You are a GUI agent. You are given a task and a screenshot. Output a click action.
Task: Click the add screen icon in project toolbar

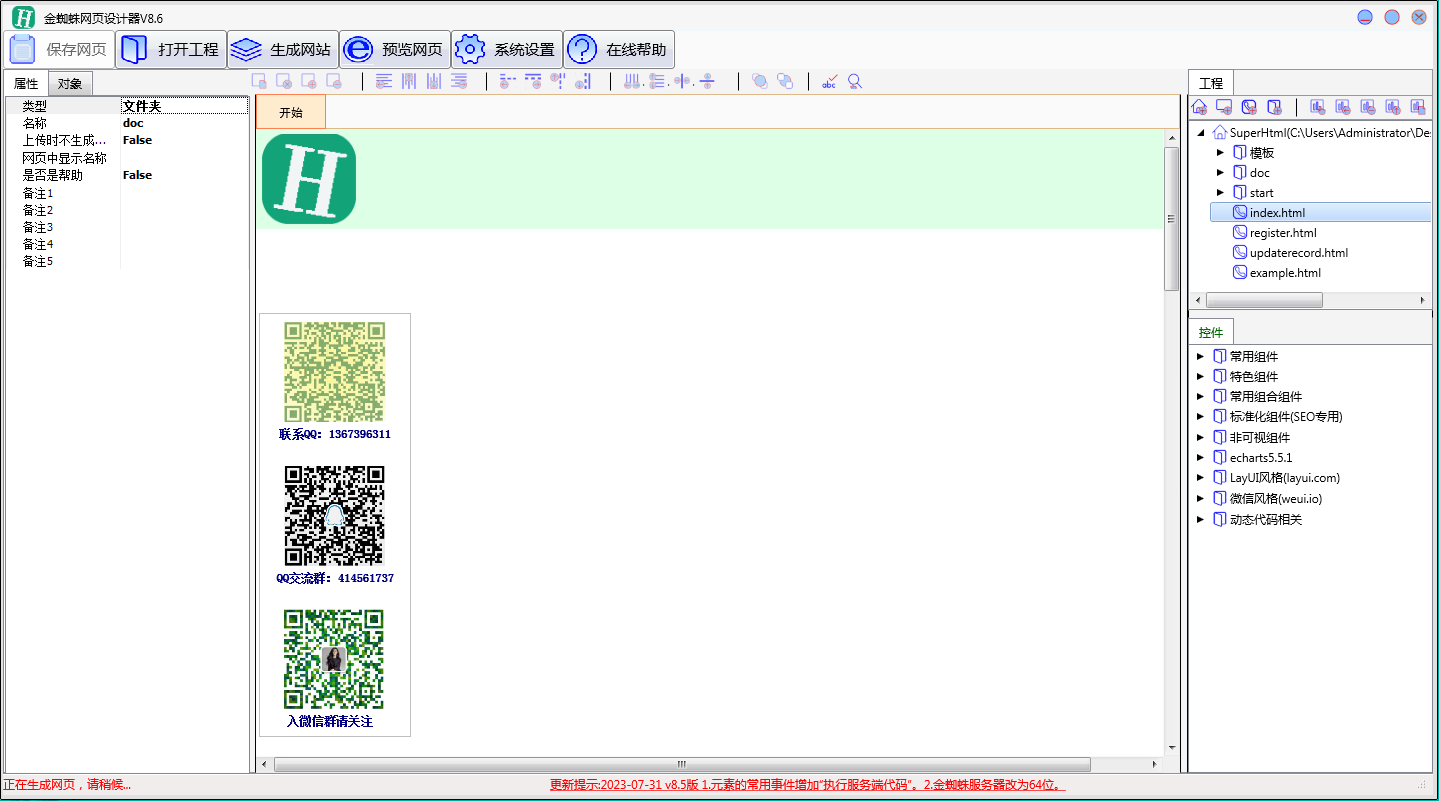click(x=1224, y=107)
